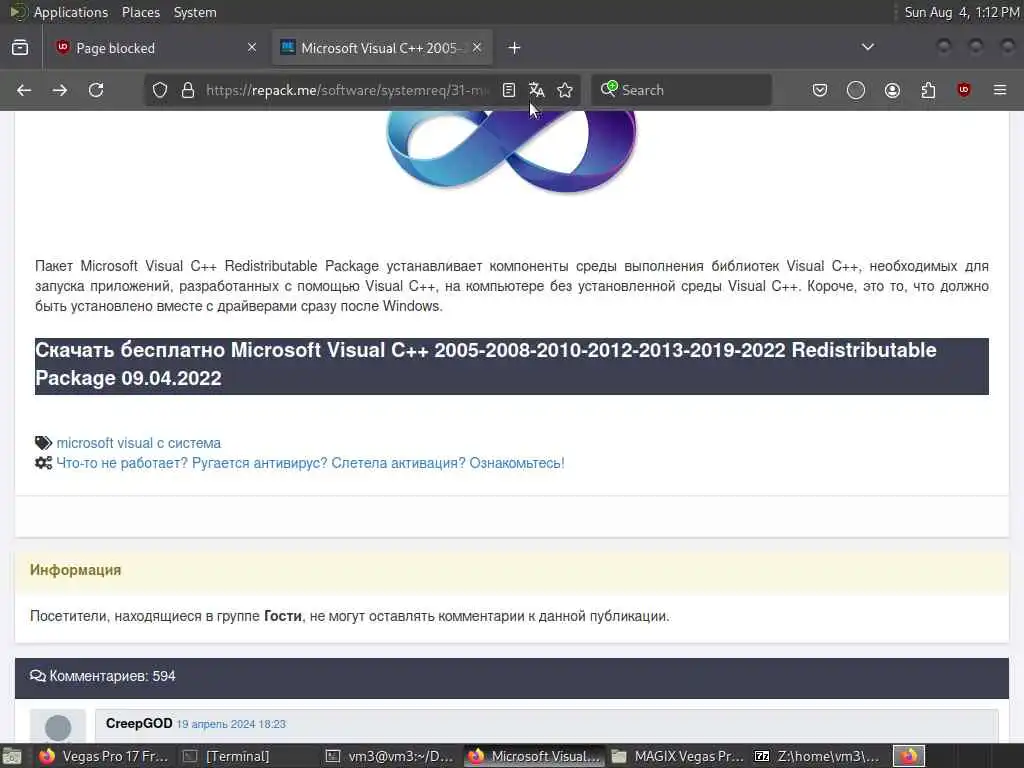Close the Page blocked tab
This screenshot has width=1024, height=768.
[x=252, y=48]
